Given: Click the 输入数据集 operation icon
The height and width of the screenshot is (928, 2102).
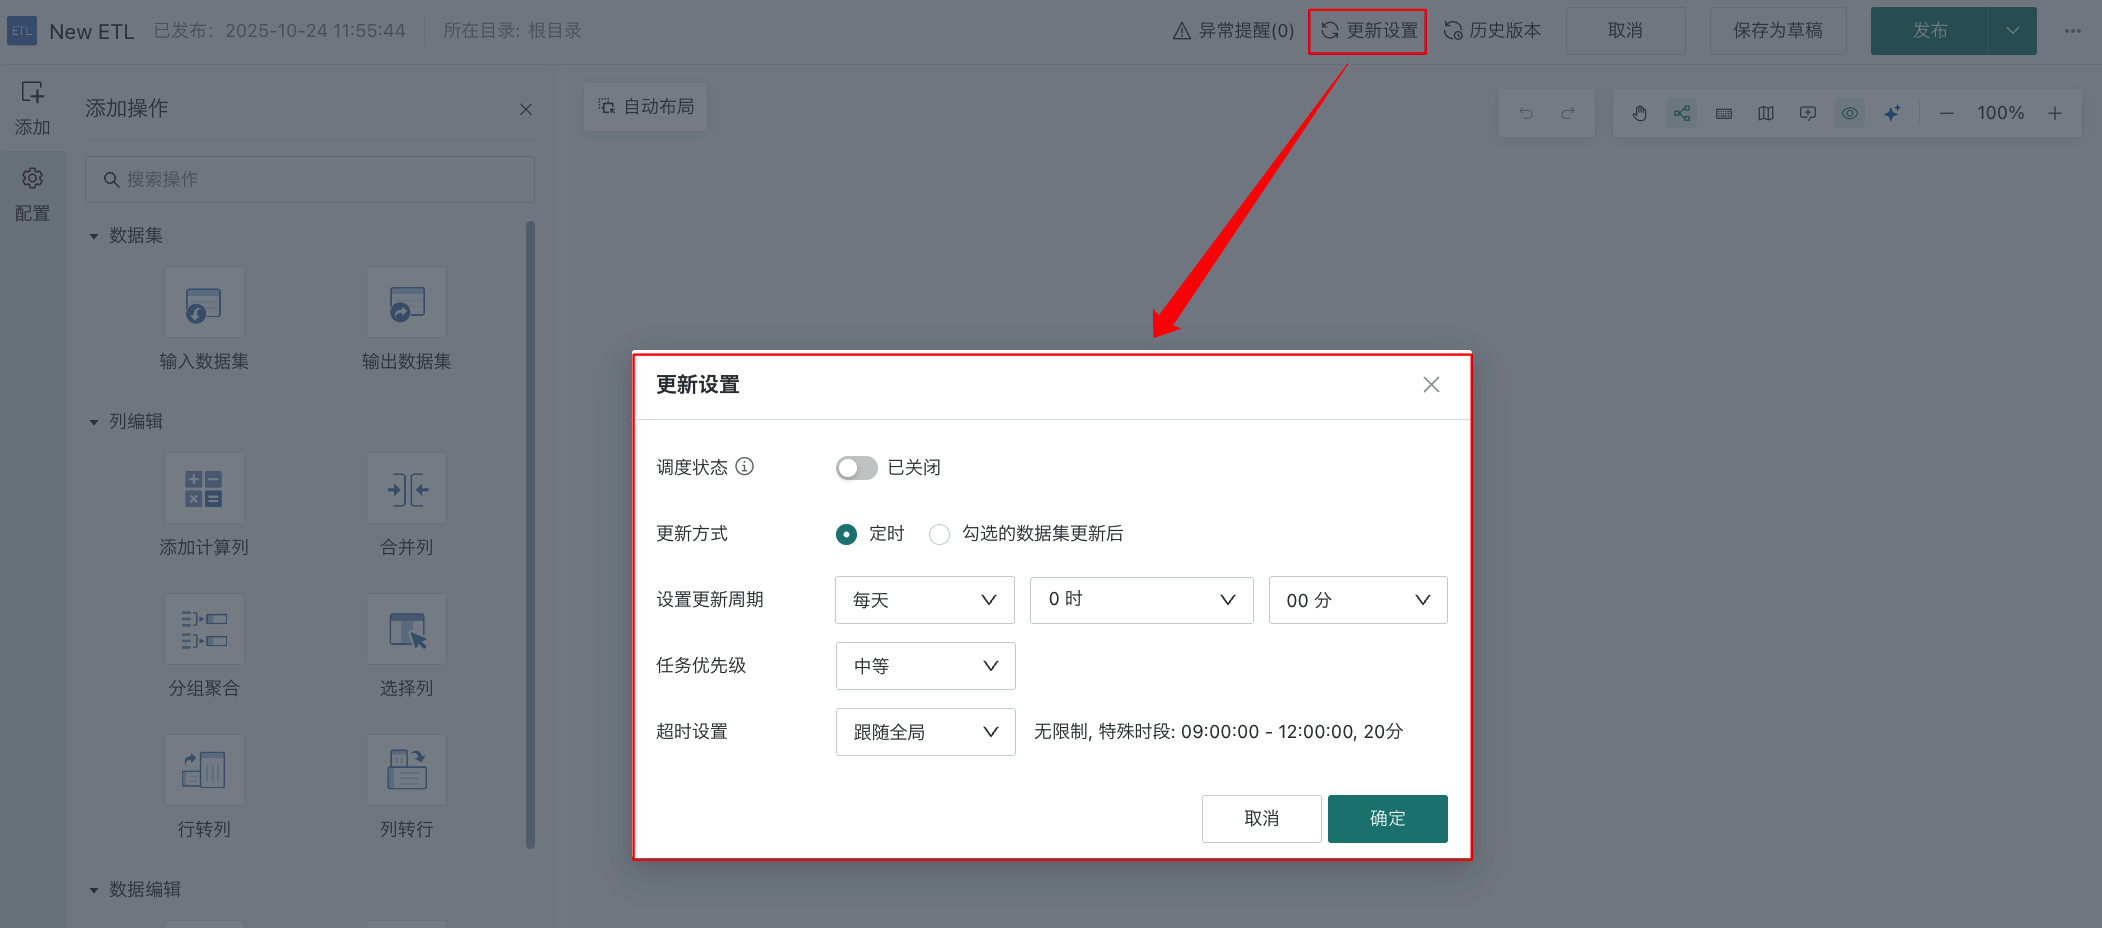Looking at the screenshot, I should pos(204,303).
